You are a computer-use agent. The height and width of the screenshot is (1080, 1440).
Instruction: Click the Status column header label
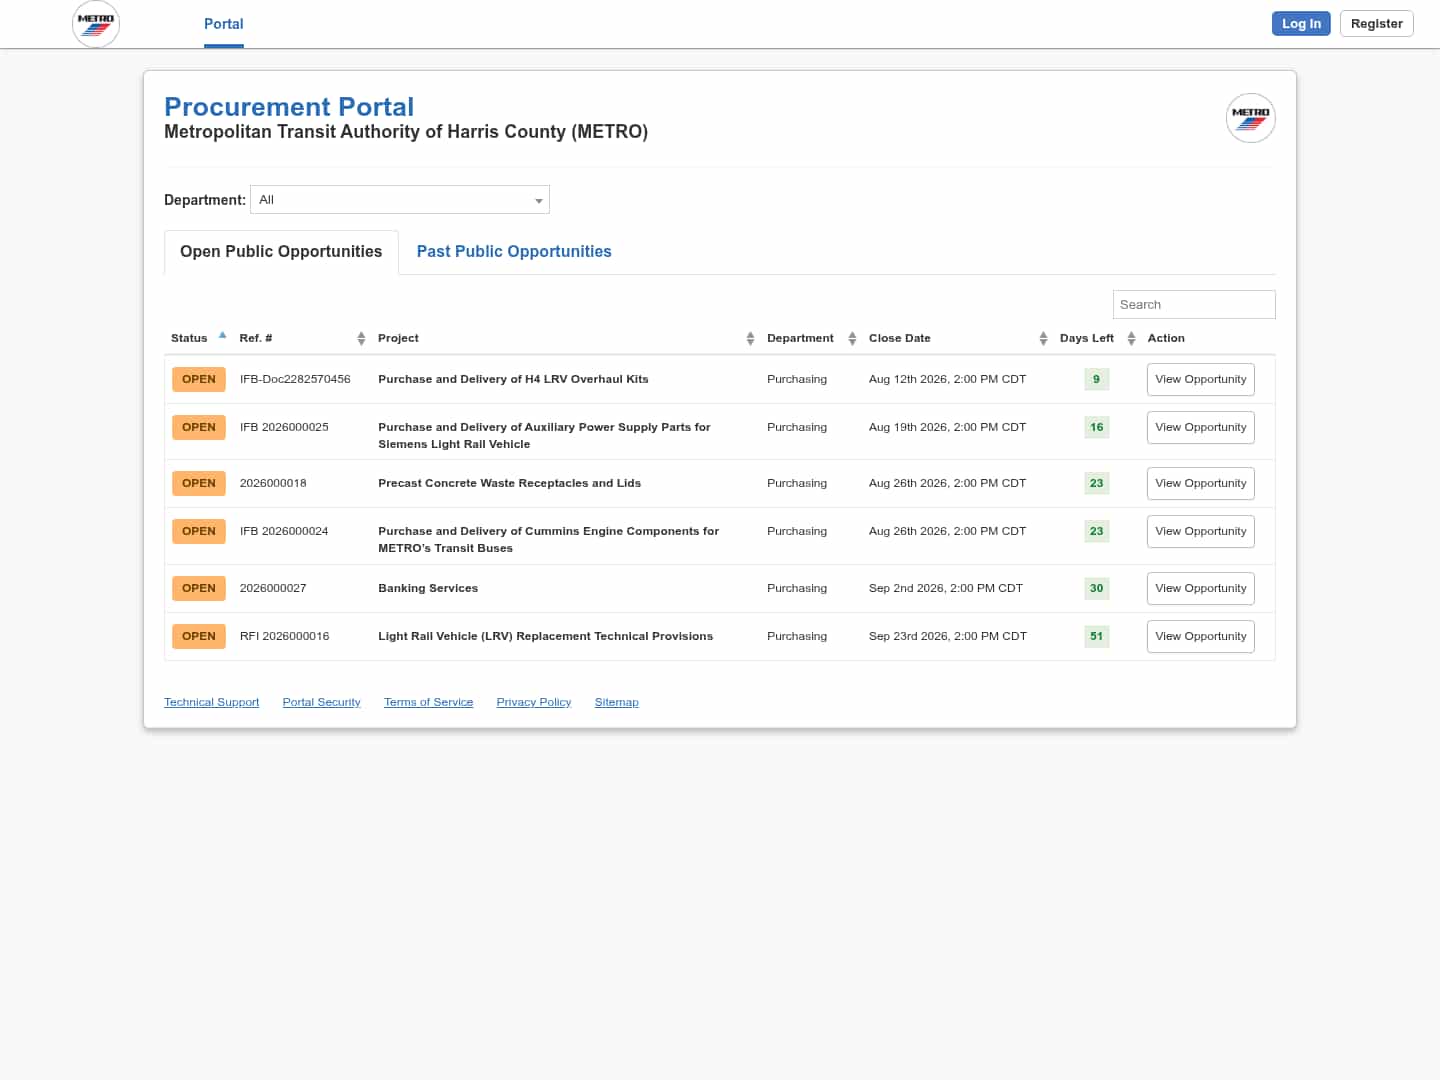click(x=189, y=339)
